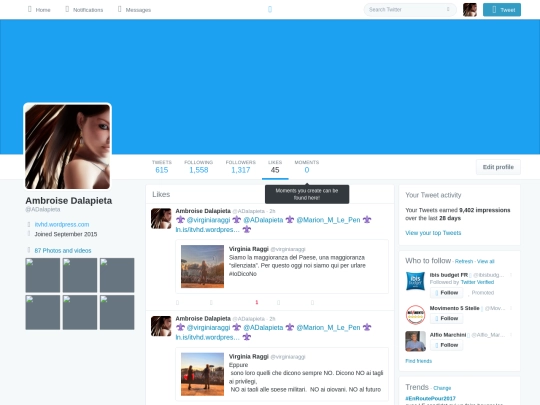The image size is (540, 405).
Task: Open the Movimento 5 Stelle logo avatar
Action: (x=415, y=314)
